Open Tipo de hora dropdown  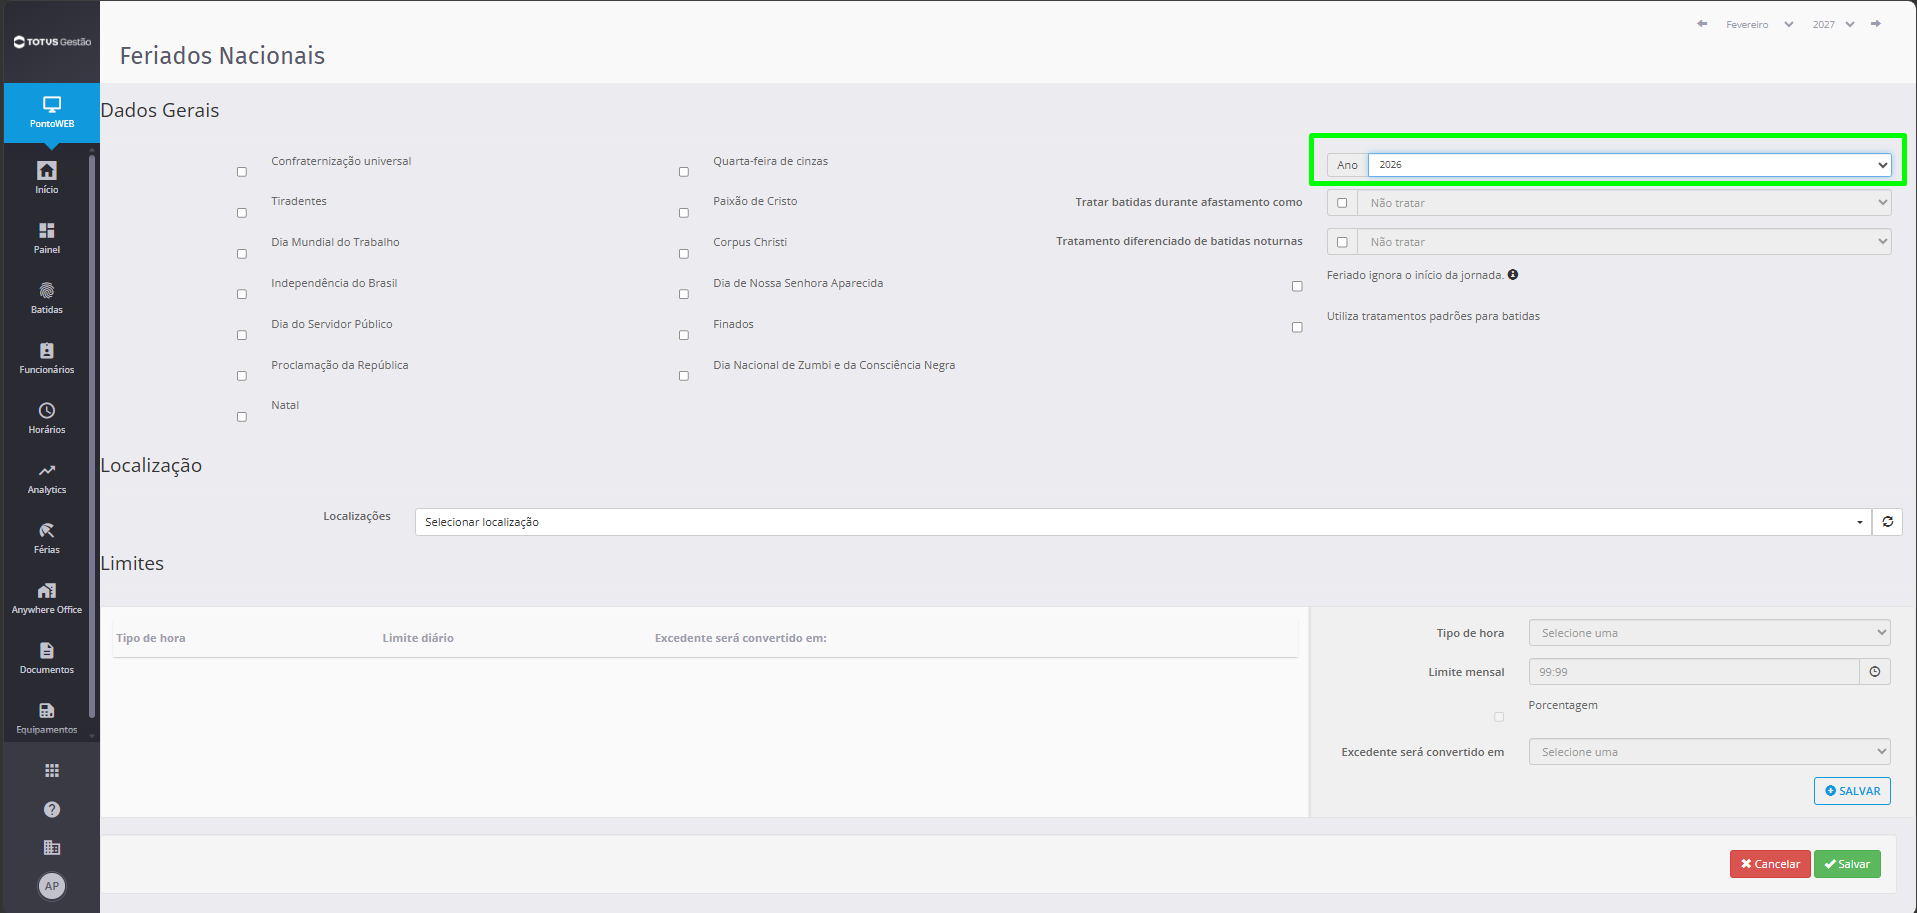click(1709, 633)
